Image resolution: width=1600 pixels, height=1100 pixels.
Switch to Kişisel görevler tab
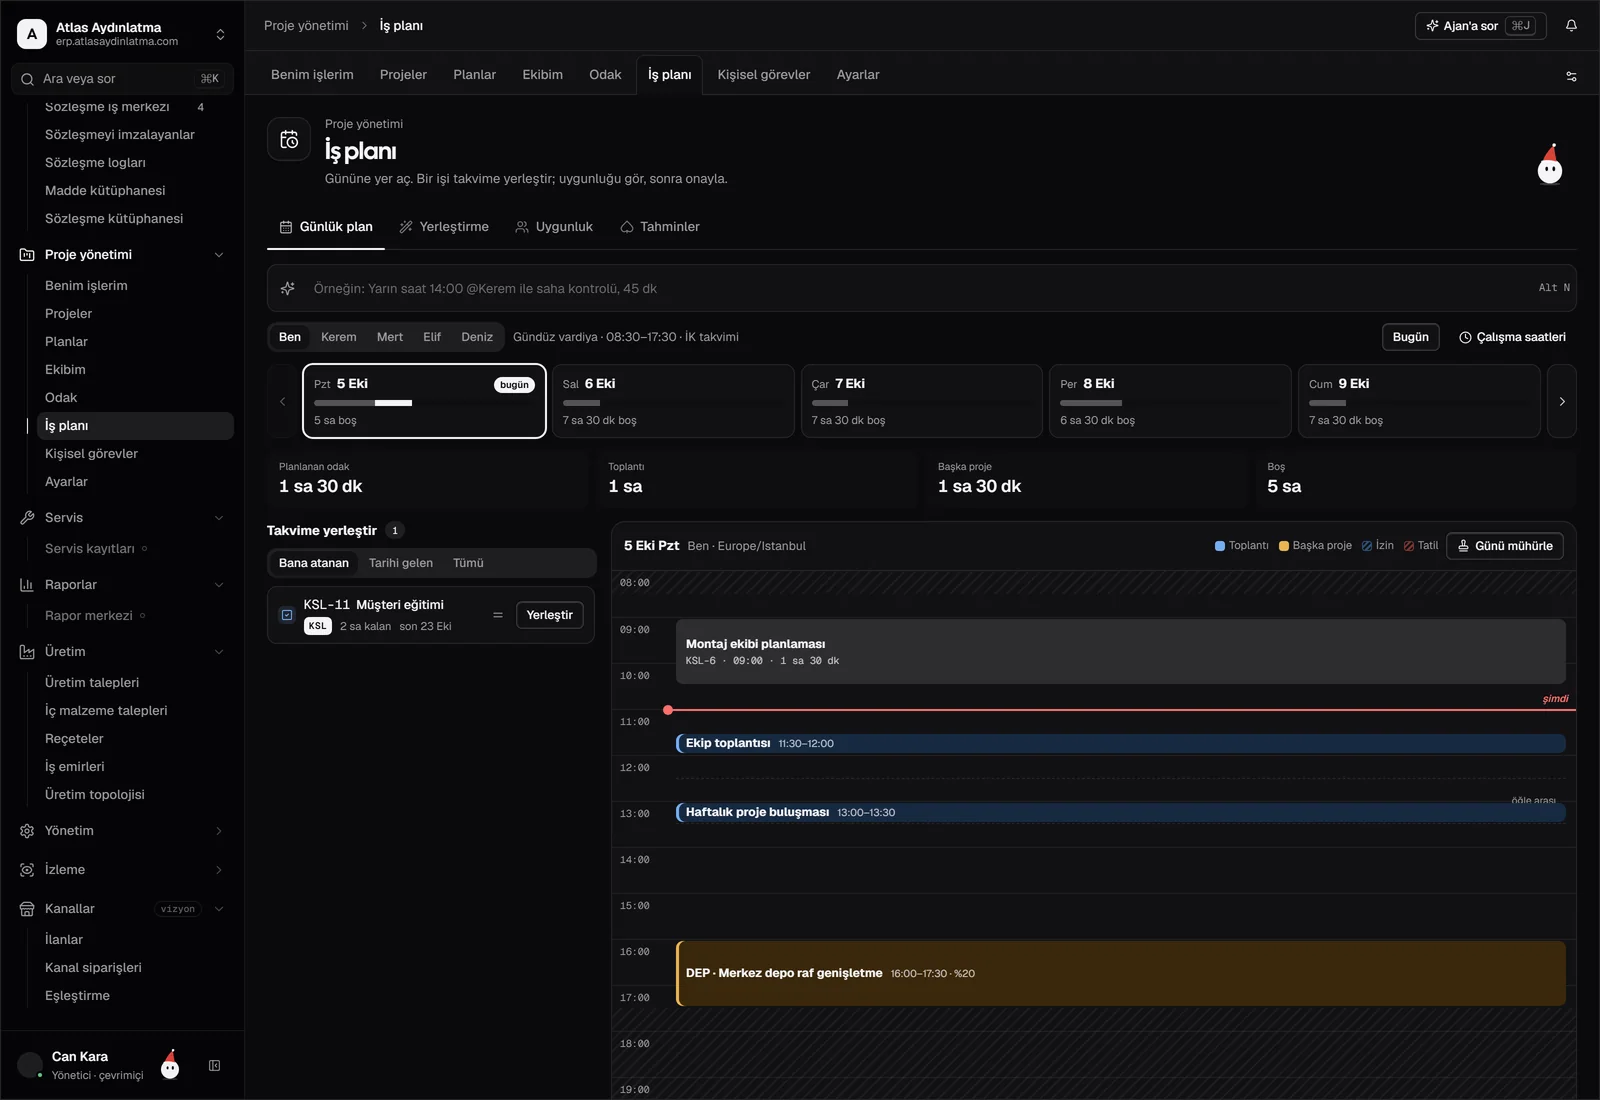(764, 75)
